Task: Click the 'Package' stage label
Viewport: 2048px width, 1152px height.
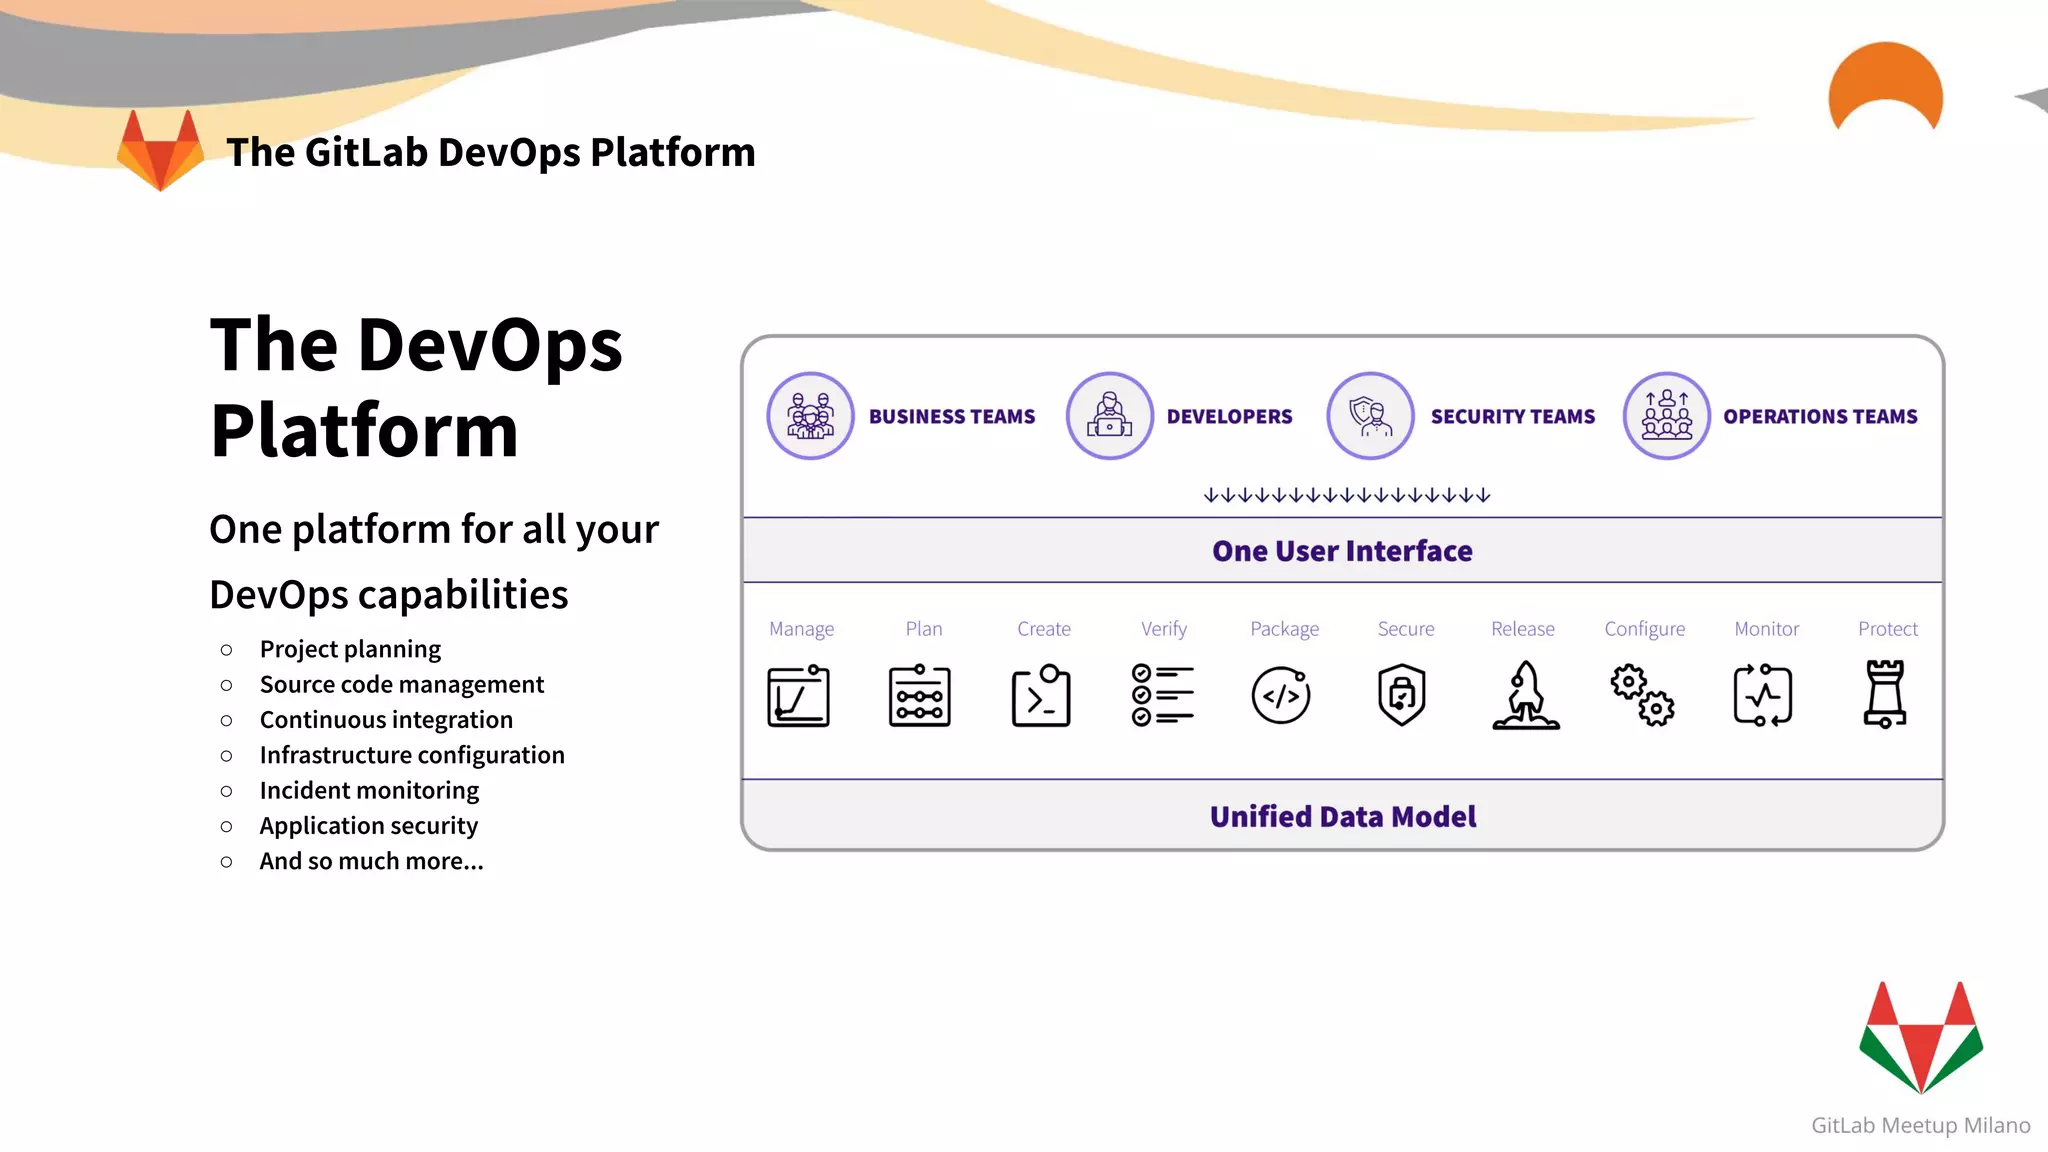Action: (x=1284, y=629)
